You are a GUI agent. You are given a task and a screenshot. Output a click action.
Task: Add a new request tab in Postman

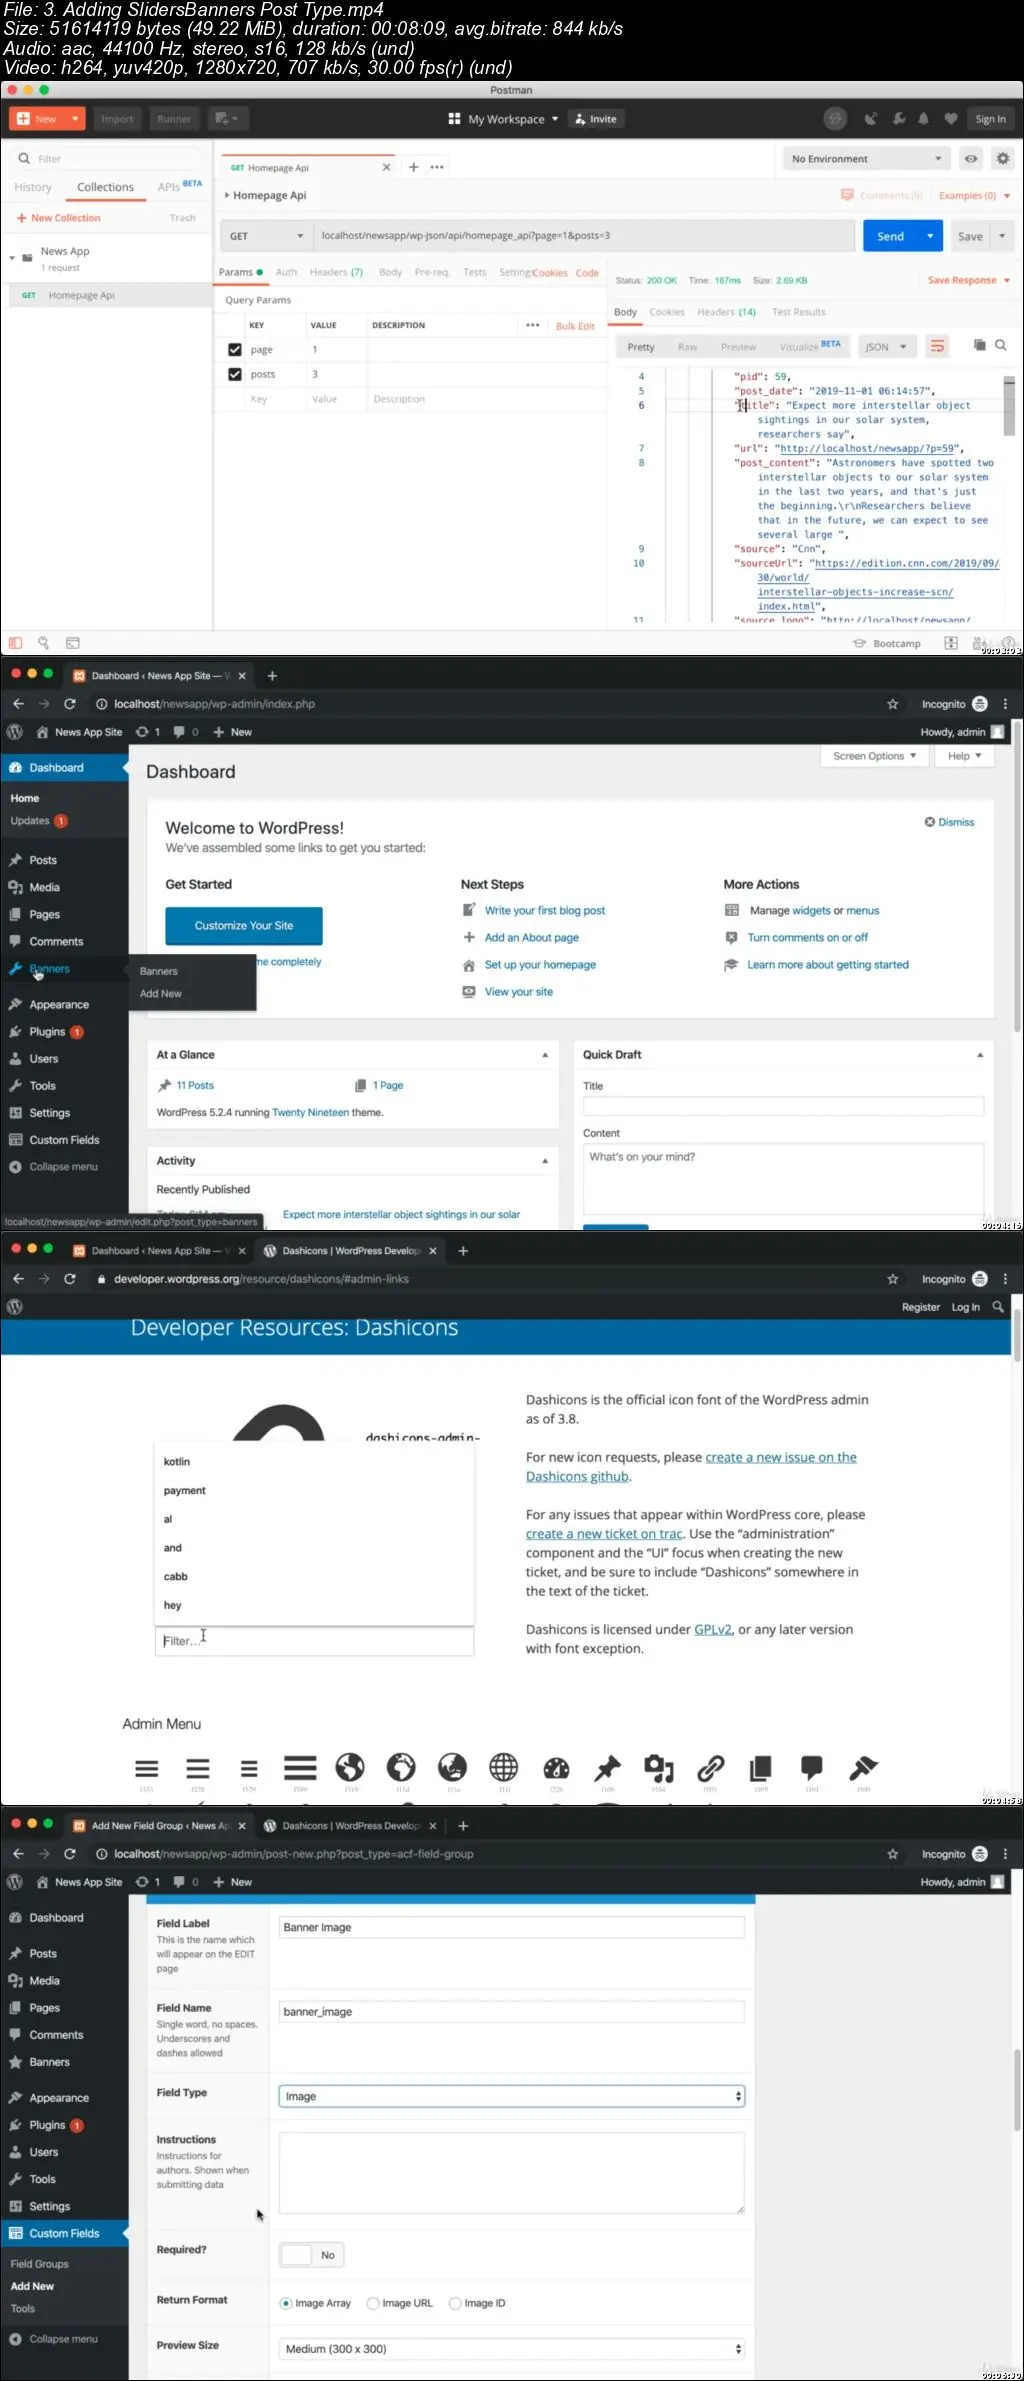[413, 167]
